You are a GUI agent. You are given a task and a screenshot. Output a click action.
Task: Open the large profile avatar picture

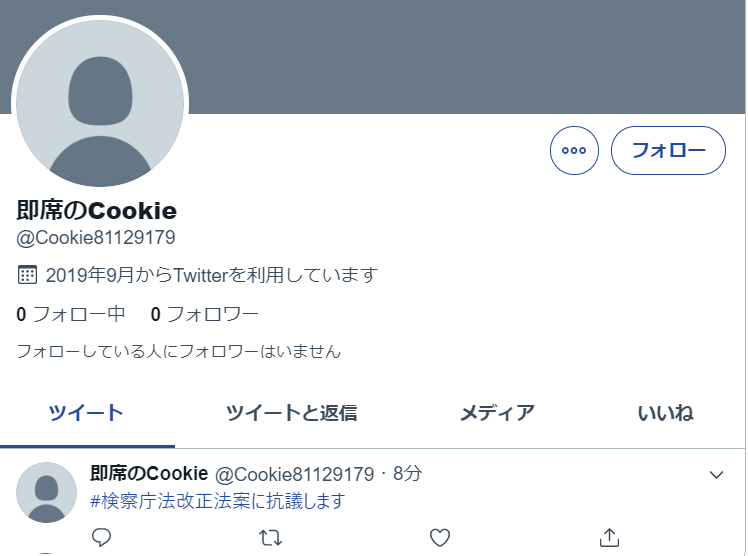click(x=100, y=103)
